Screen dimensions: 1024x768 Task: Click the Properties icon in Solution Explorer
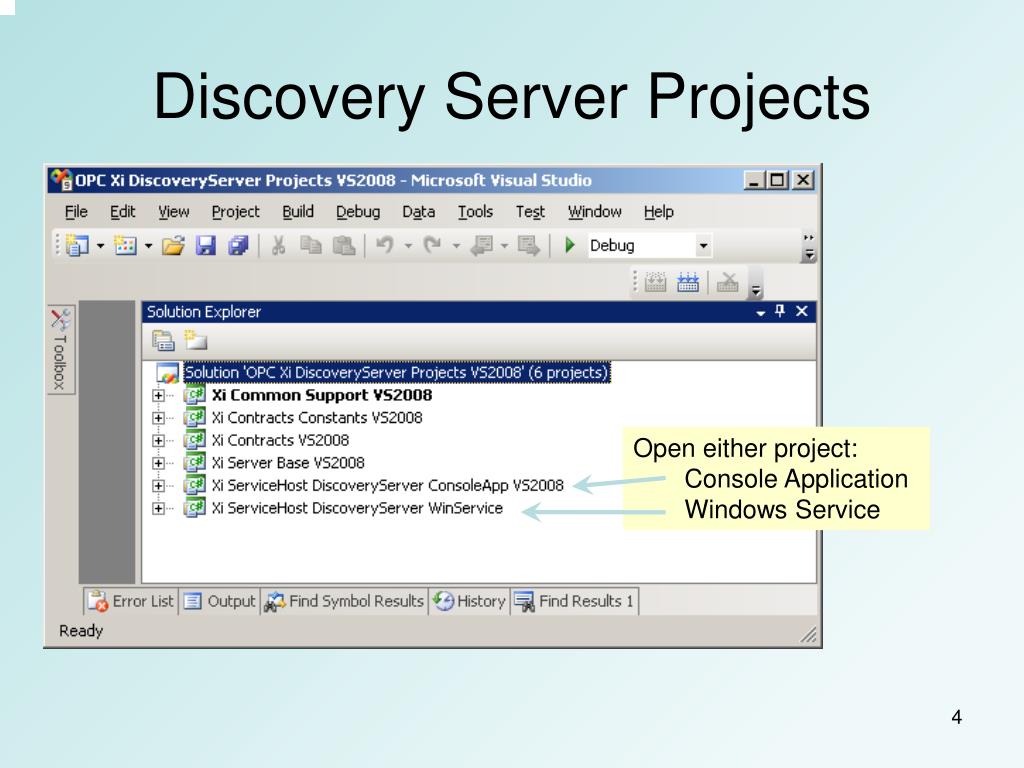point(163,340)
